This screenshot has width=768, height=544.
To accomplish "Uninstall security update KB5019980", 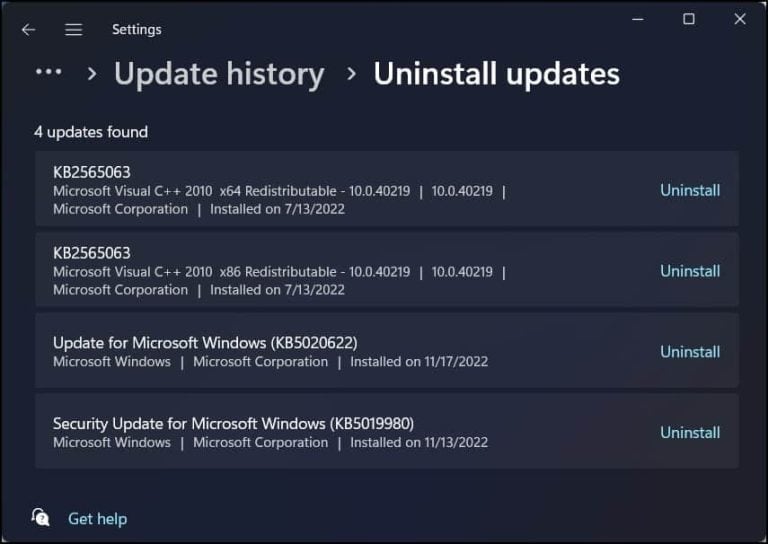I will pos(690,432).
